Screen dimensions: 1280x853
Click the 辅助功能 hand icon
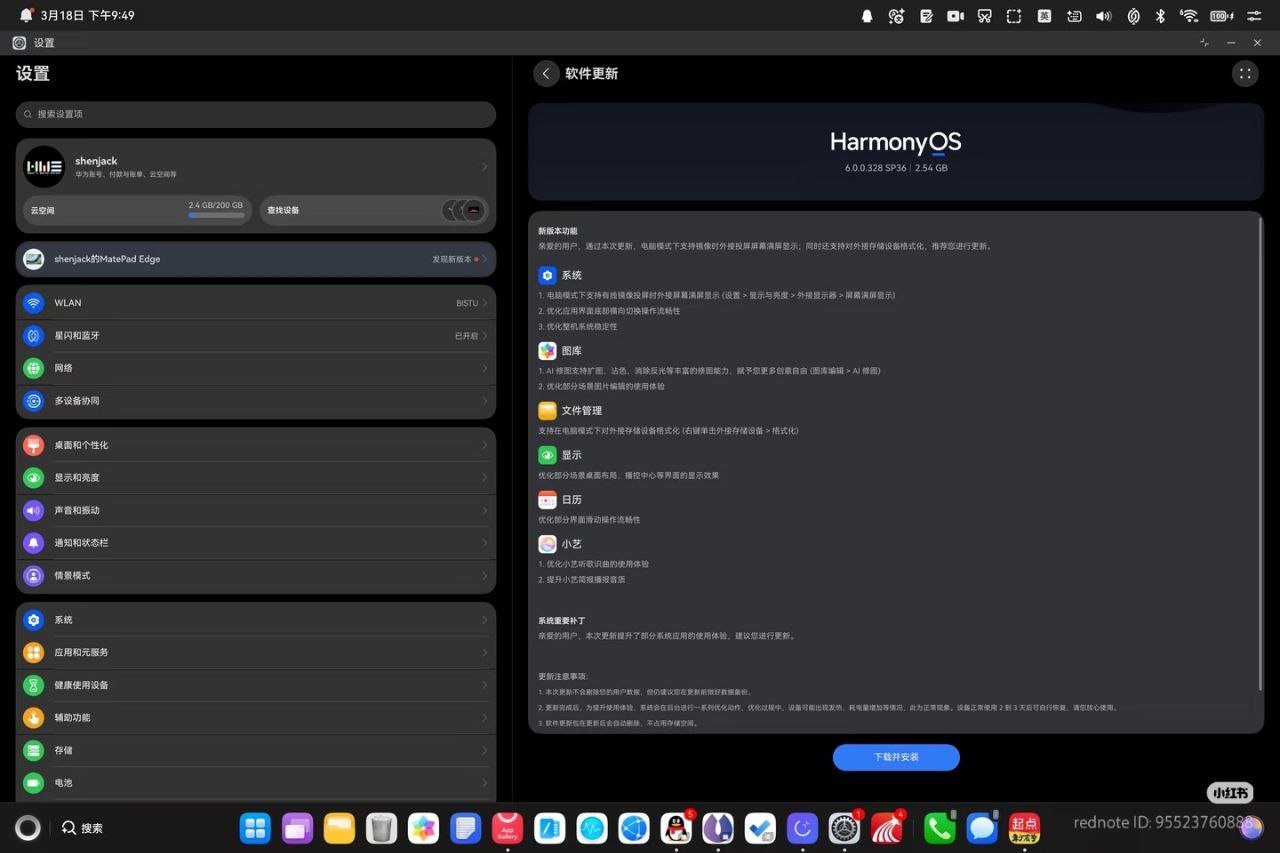[x=34, y=718]
